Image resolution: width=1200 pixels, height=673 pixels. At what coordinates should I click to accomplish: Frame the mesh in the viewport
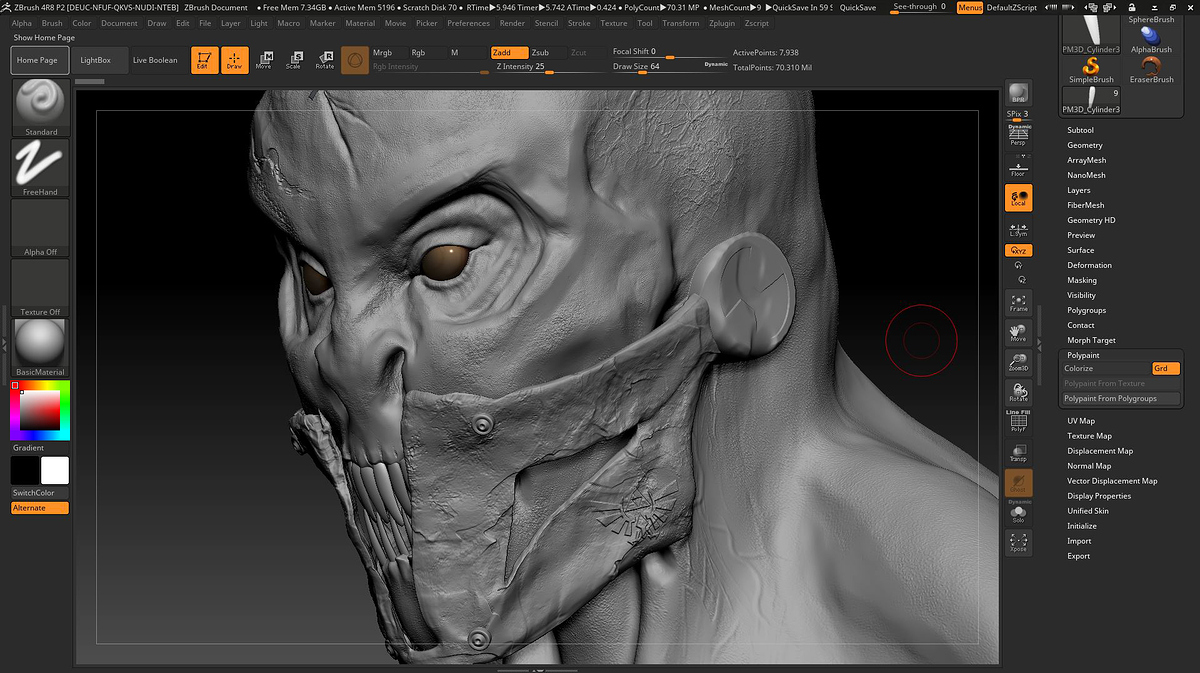pos(1018,301)
